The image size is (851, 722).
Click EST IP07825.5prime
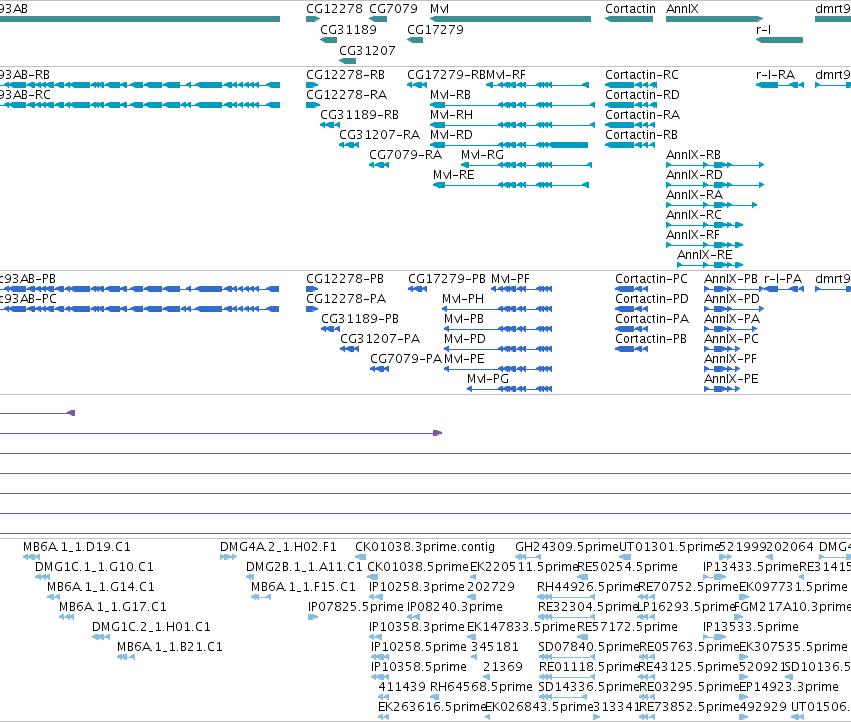click(x=355, y=607)
